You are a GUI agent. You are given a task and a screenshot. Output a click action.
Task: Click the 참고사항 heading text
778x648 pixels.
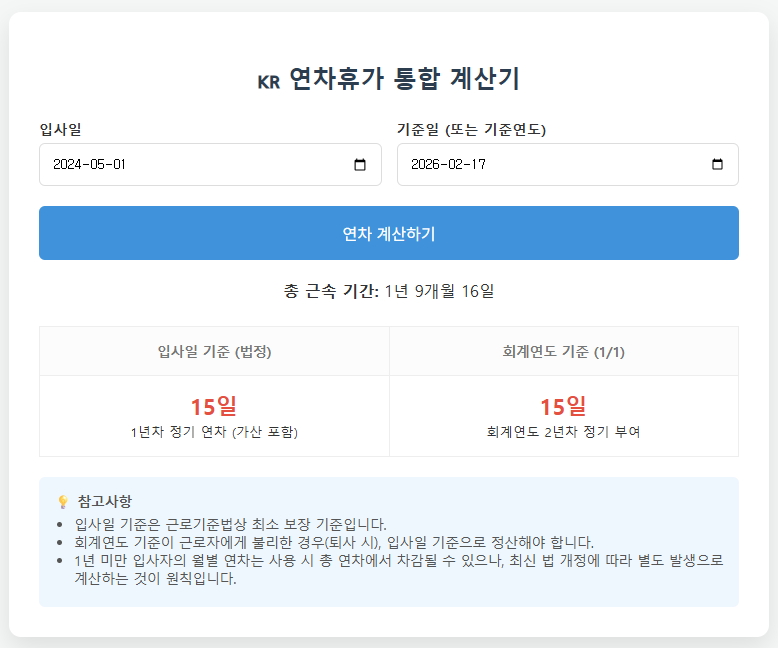(x=104, y=501)
